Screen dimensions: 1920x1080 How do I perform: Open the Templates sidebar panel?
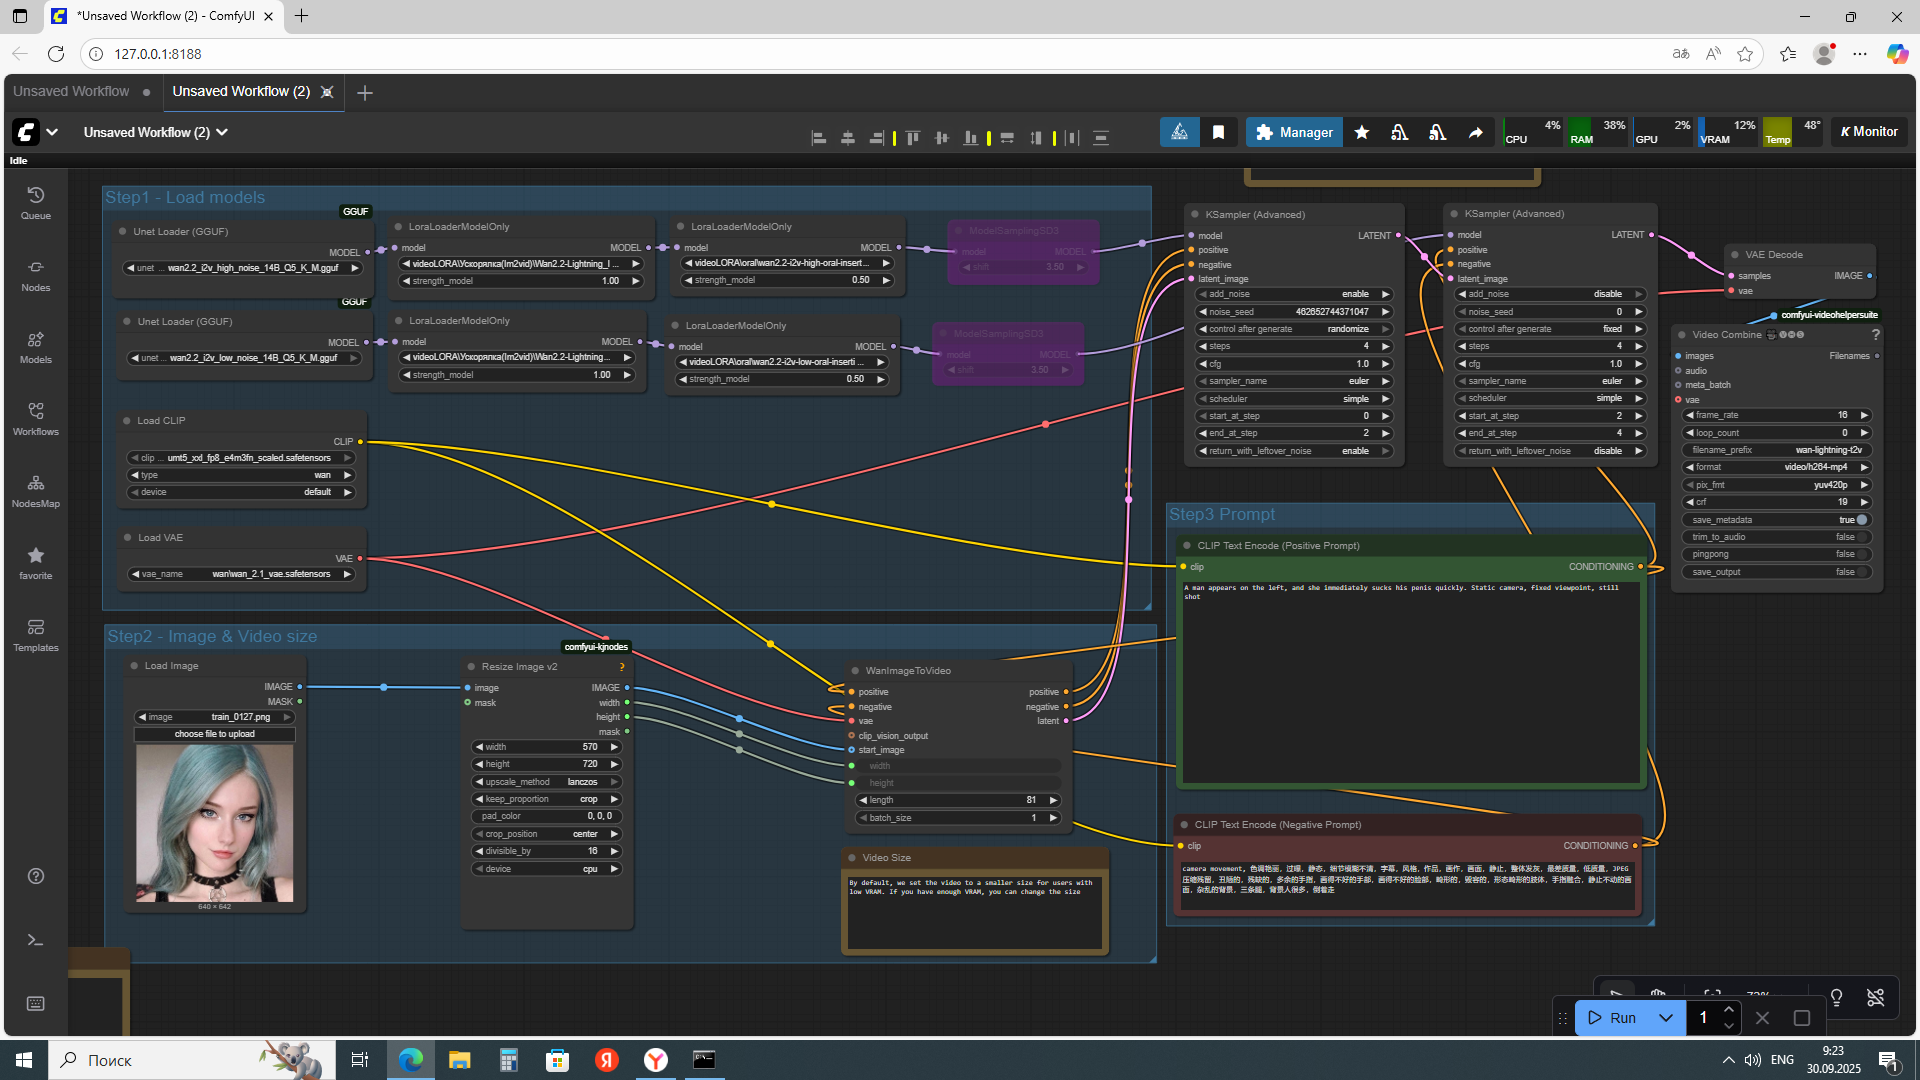(36, 634)
